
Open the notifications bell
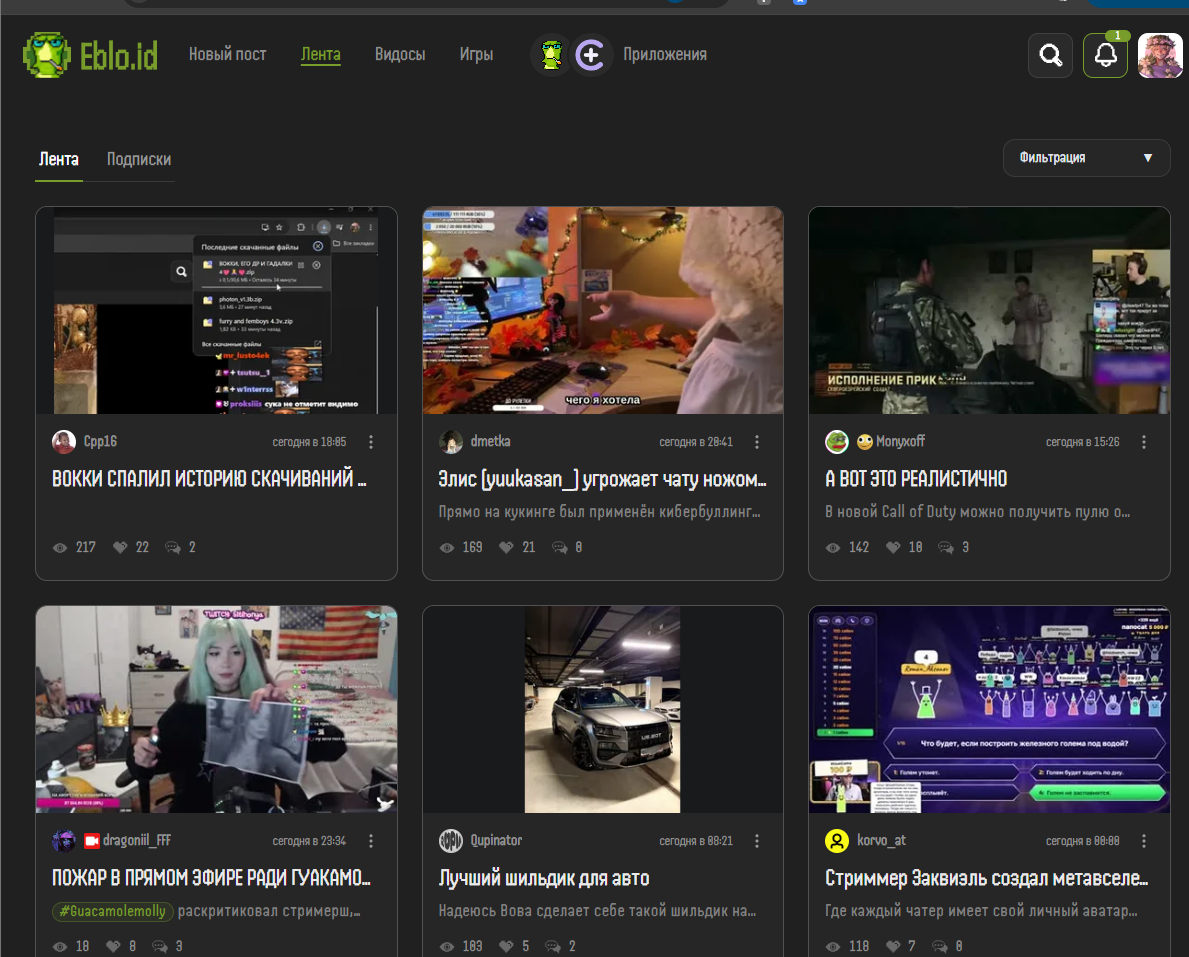coord(1106,55)
